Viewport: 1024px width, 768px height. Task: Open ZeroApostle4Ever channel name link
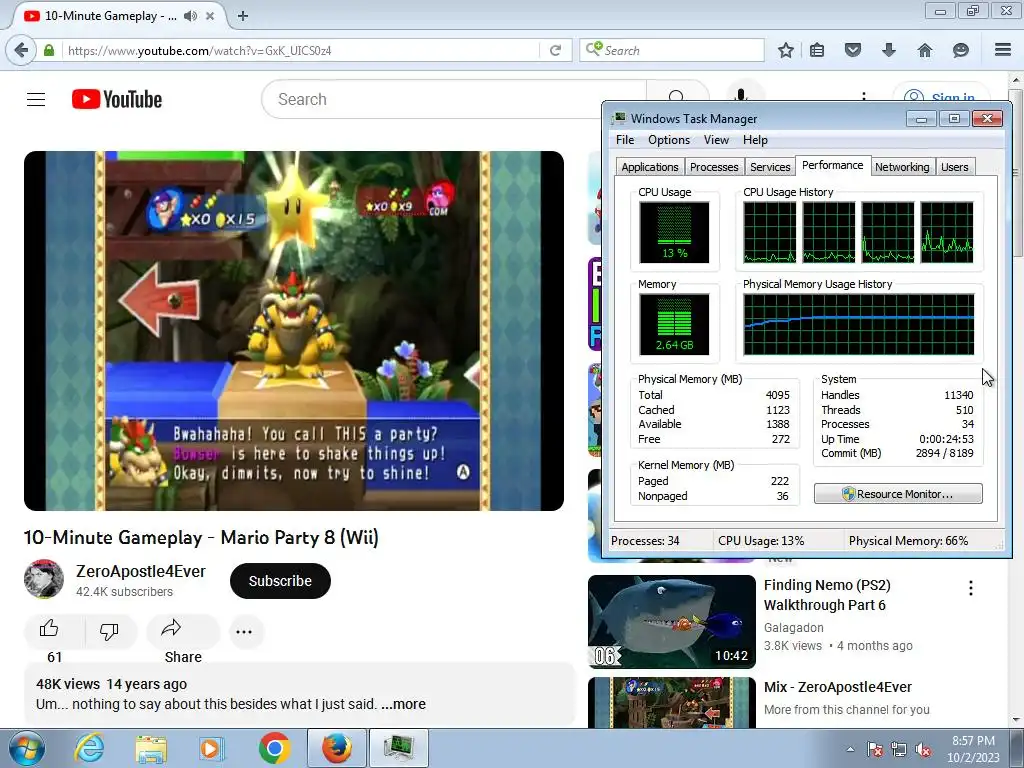click(x=140, y=571)
